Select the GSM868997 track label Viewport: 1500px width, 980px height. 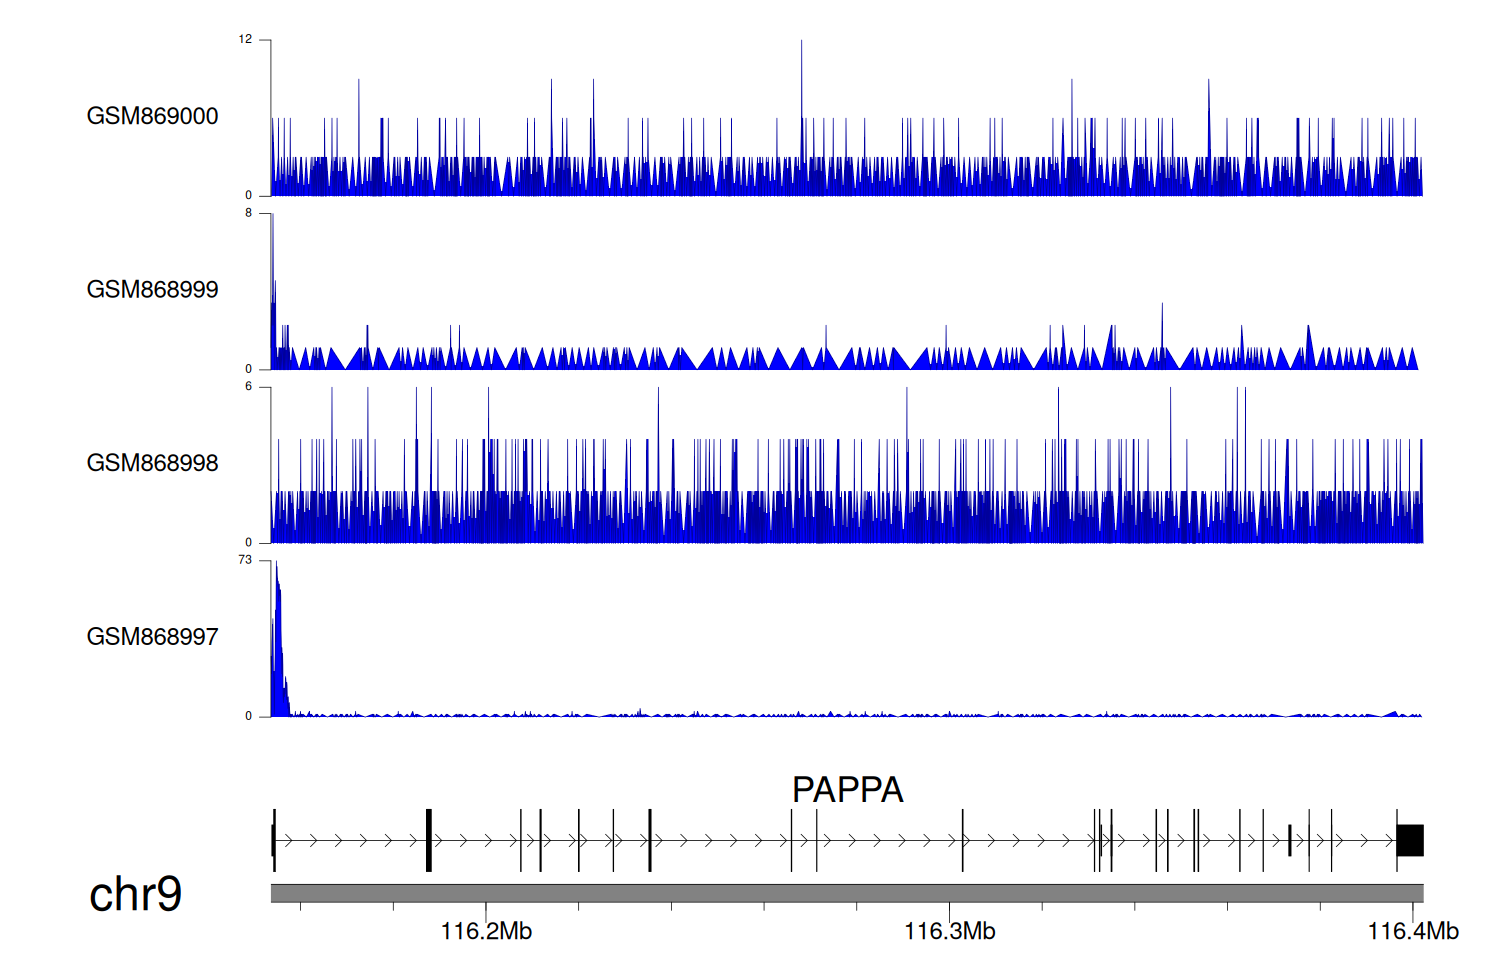(x=152, y=636)
